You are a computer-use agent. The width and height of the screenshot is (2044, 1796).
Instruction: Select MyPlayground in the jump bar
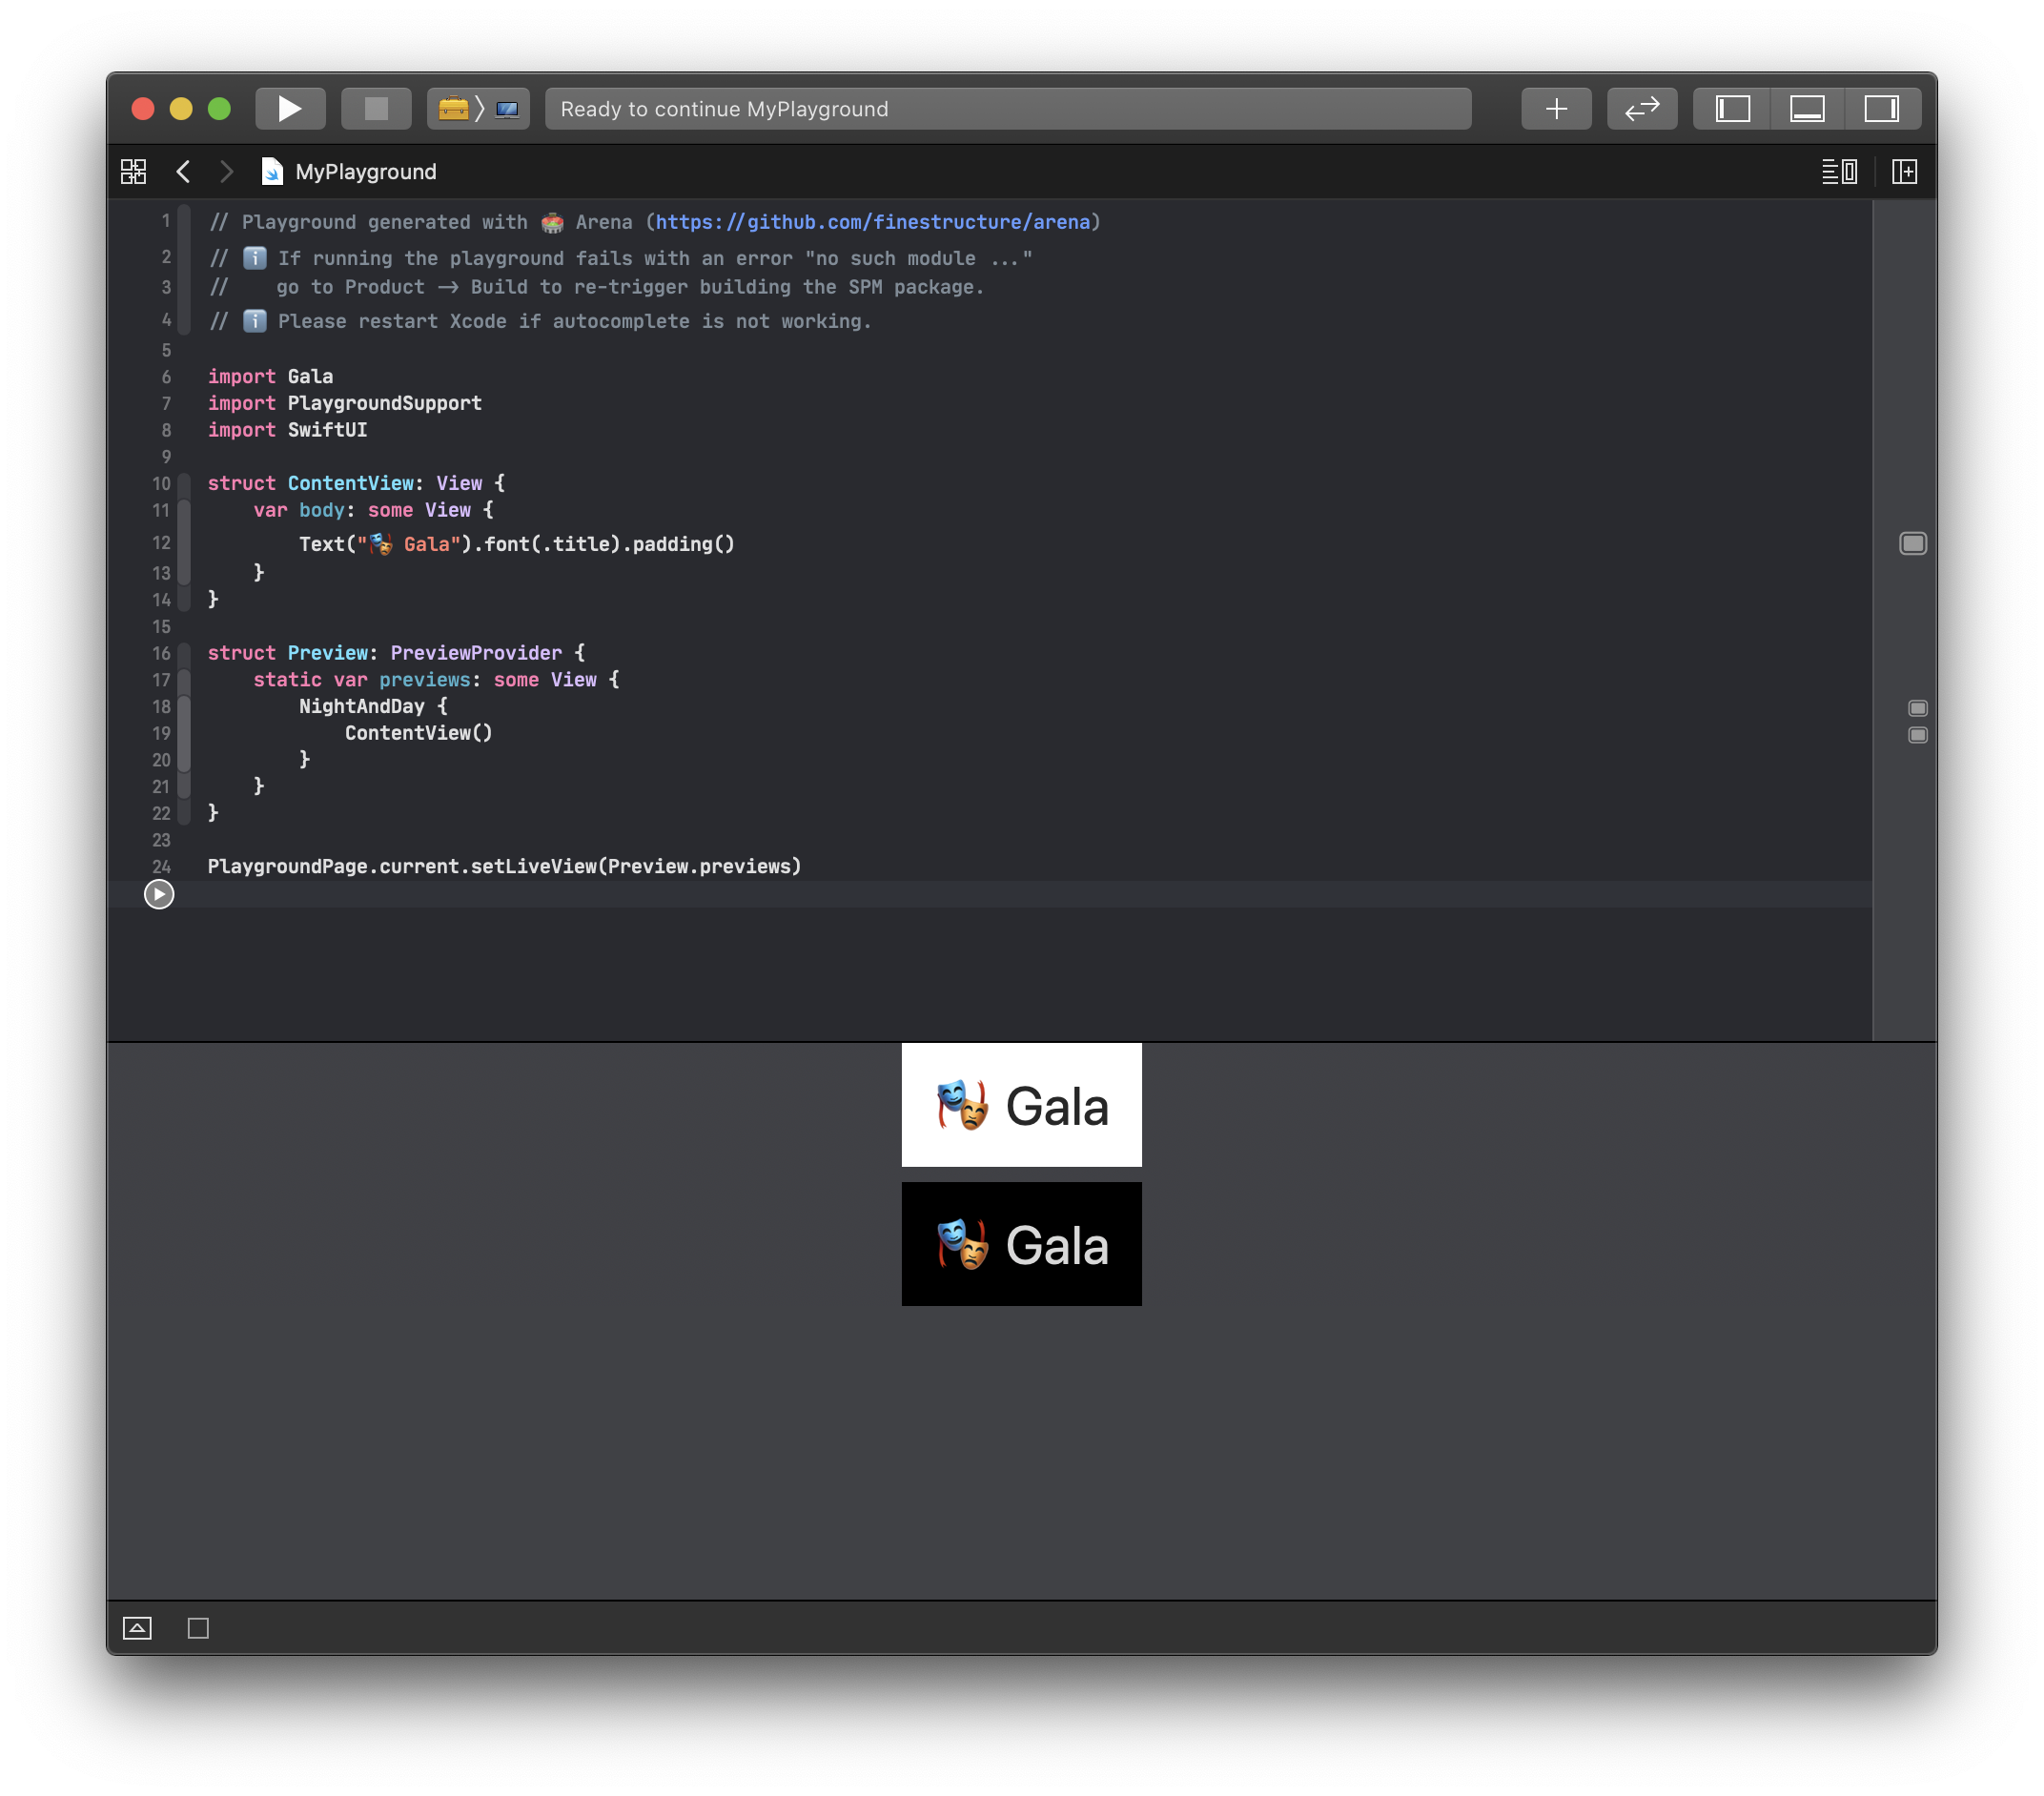click(x=364, y=171)
